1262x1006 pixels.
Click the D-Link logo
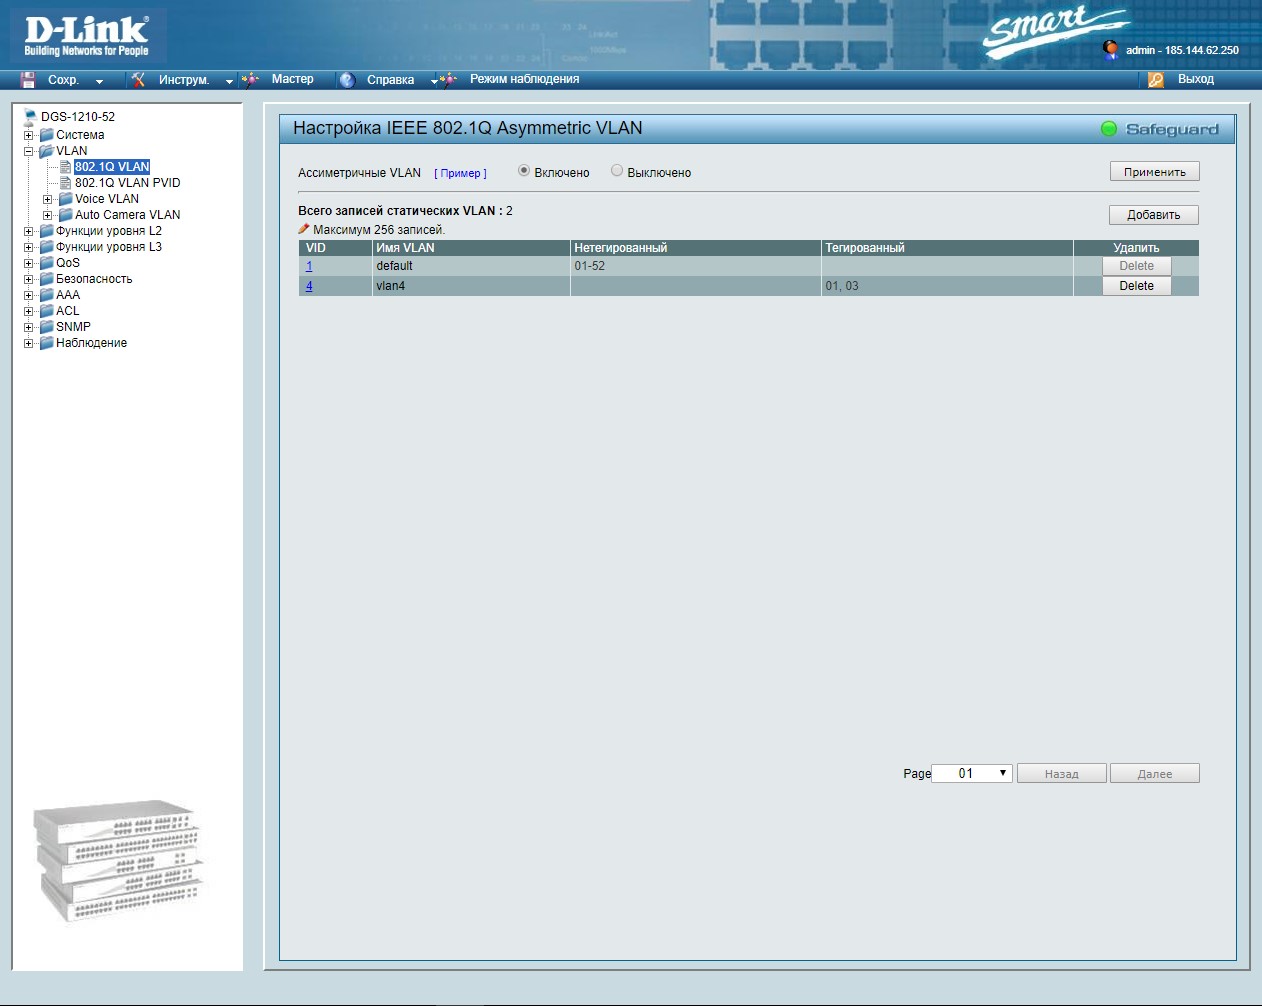87,37
